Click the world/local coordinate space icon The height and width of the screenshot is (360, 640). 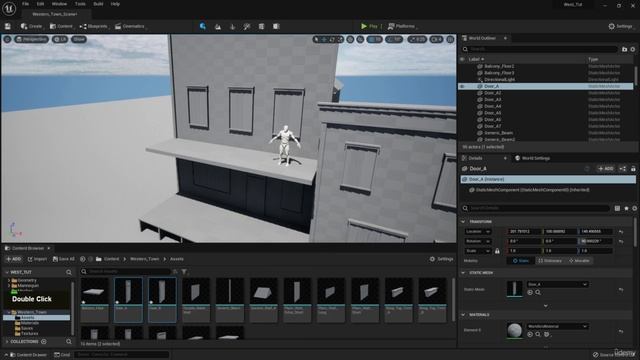pos(350,39)
